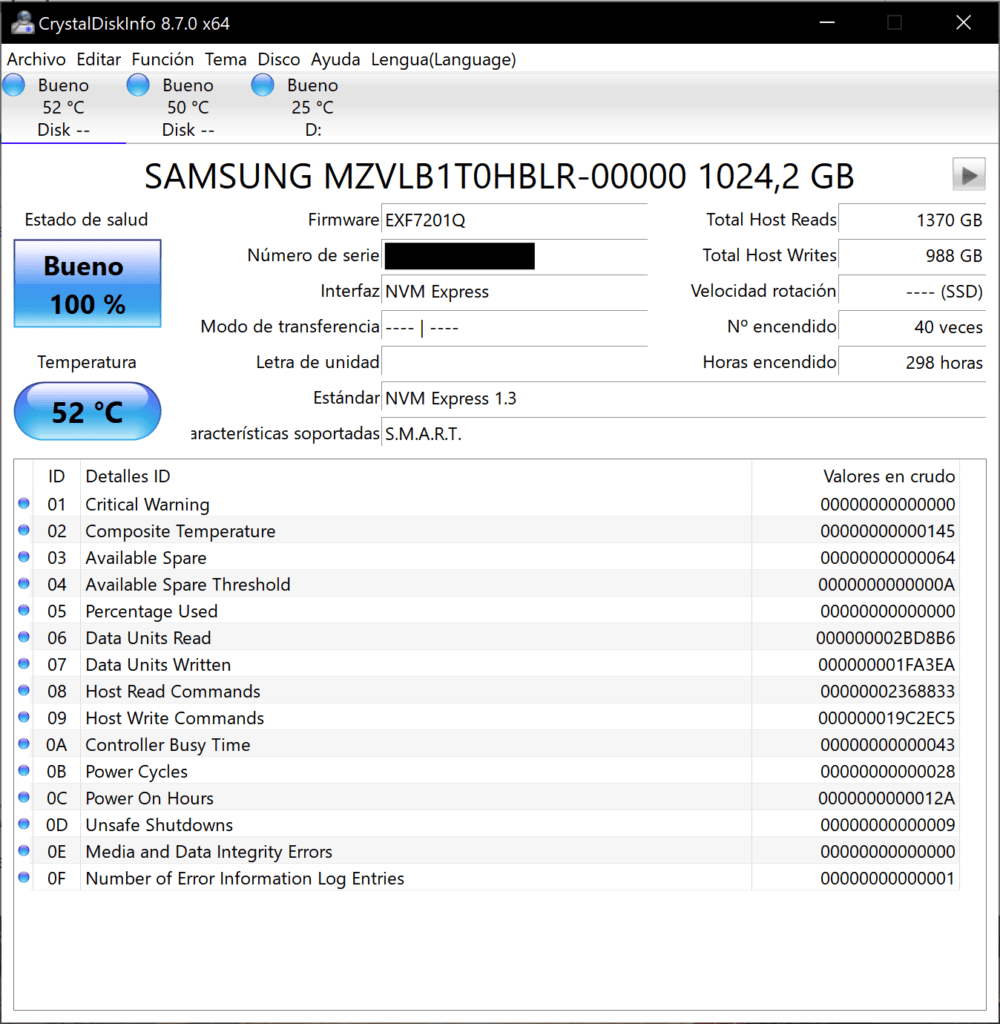The width and height of the screenshot is (1000, 1024).
Task: Open the Tema menu
Action: coord(226,60)
